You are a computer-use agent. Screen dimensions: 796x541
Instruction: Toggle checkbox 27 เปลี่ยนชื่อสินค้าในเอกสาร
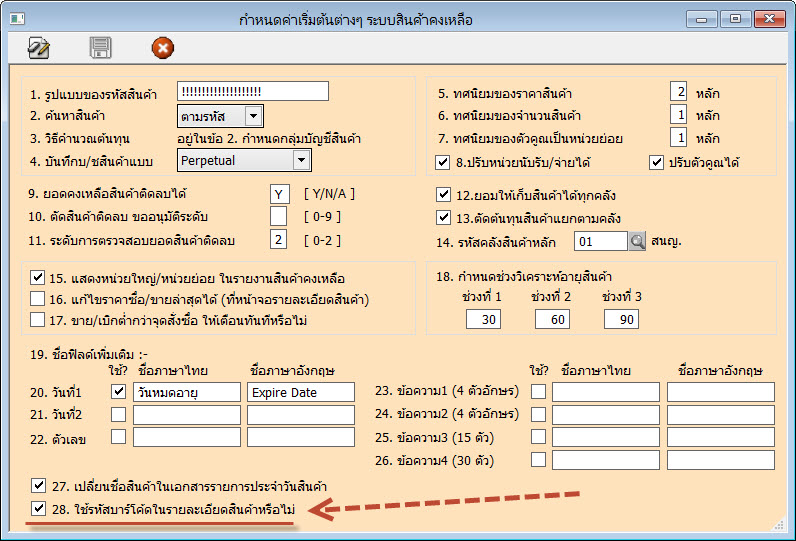point(38,485)
